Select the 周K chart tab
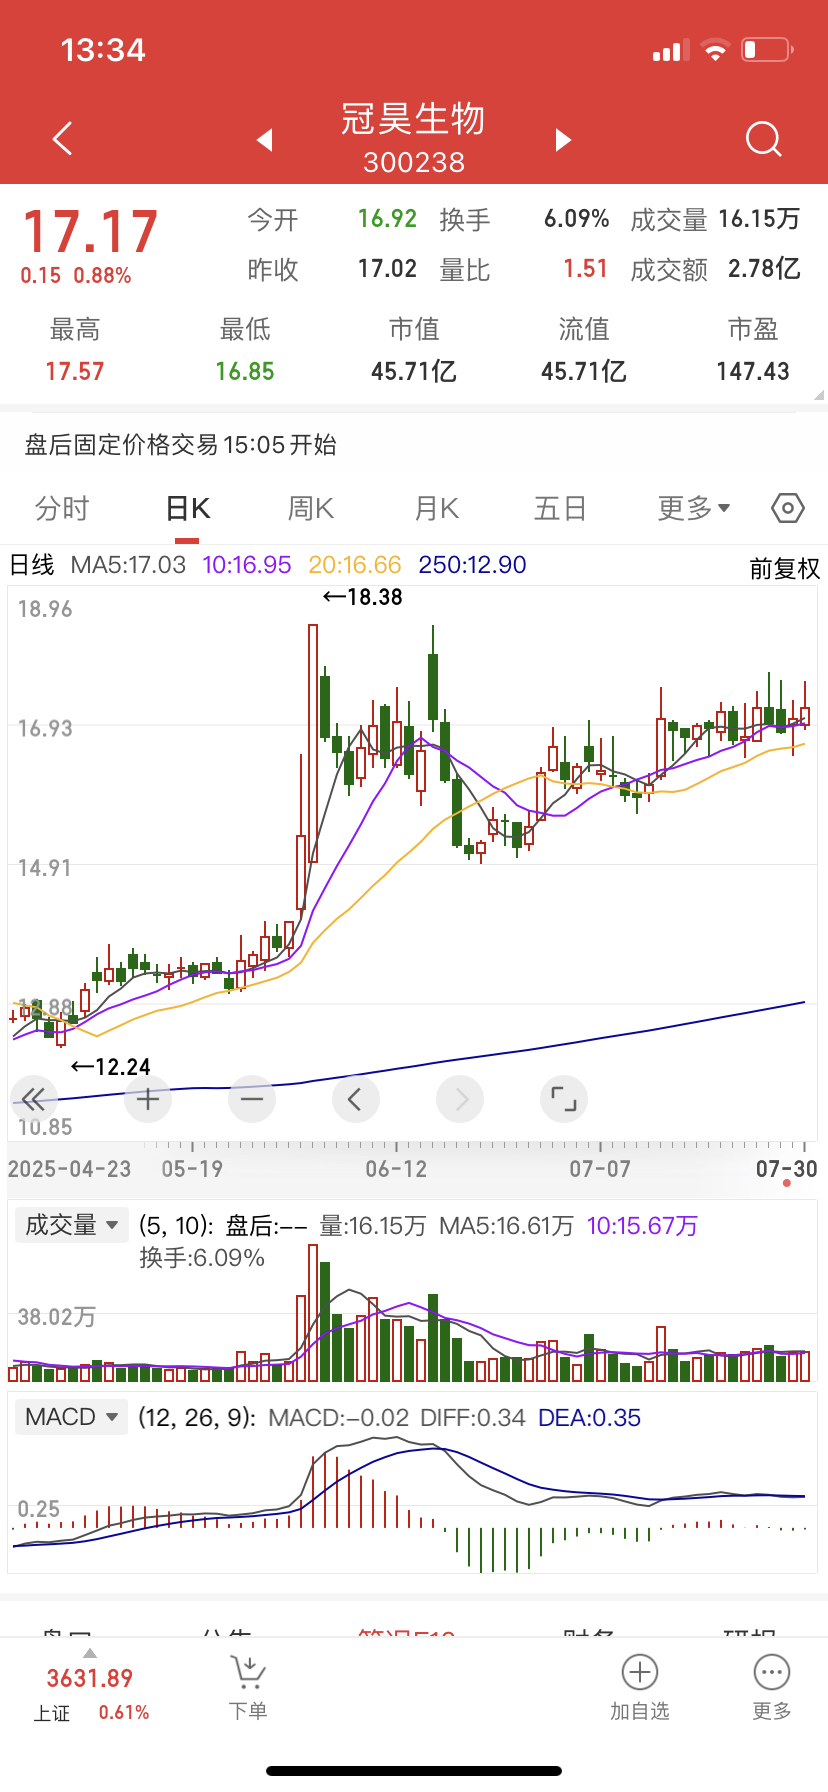 click(311, 509)
